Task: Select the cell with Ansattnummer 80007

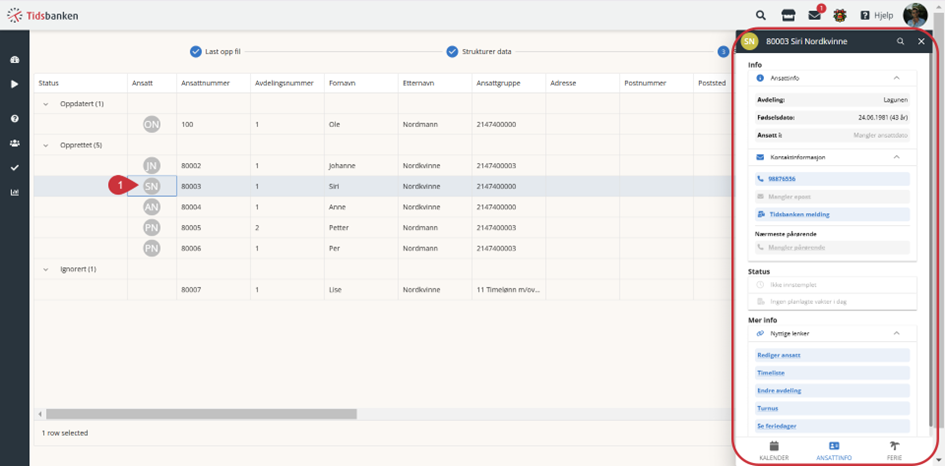Action: [x=213, y=289]
